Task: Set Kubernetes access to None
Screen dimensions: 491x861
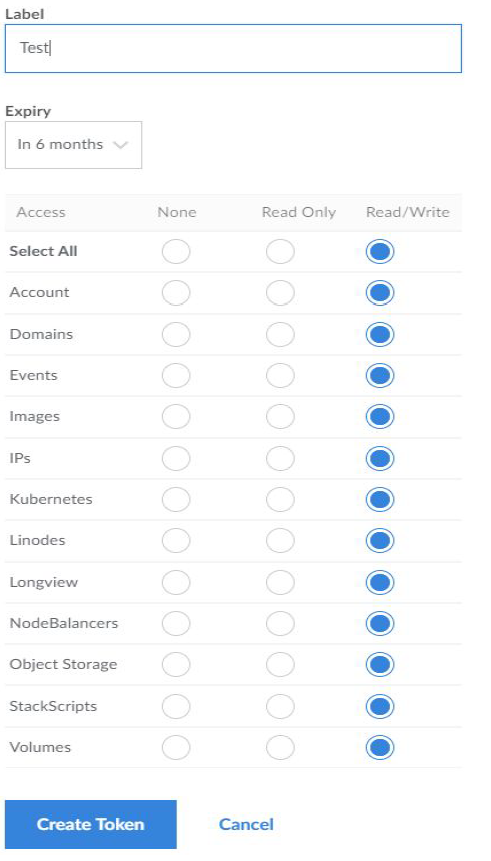Action: pyautogui.click(x=176, y=500)
